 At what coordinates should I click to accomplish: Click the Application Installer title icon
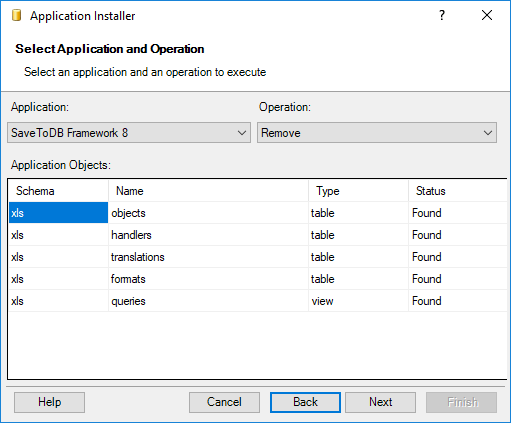pos(16,15)
